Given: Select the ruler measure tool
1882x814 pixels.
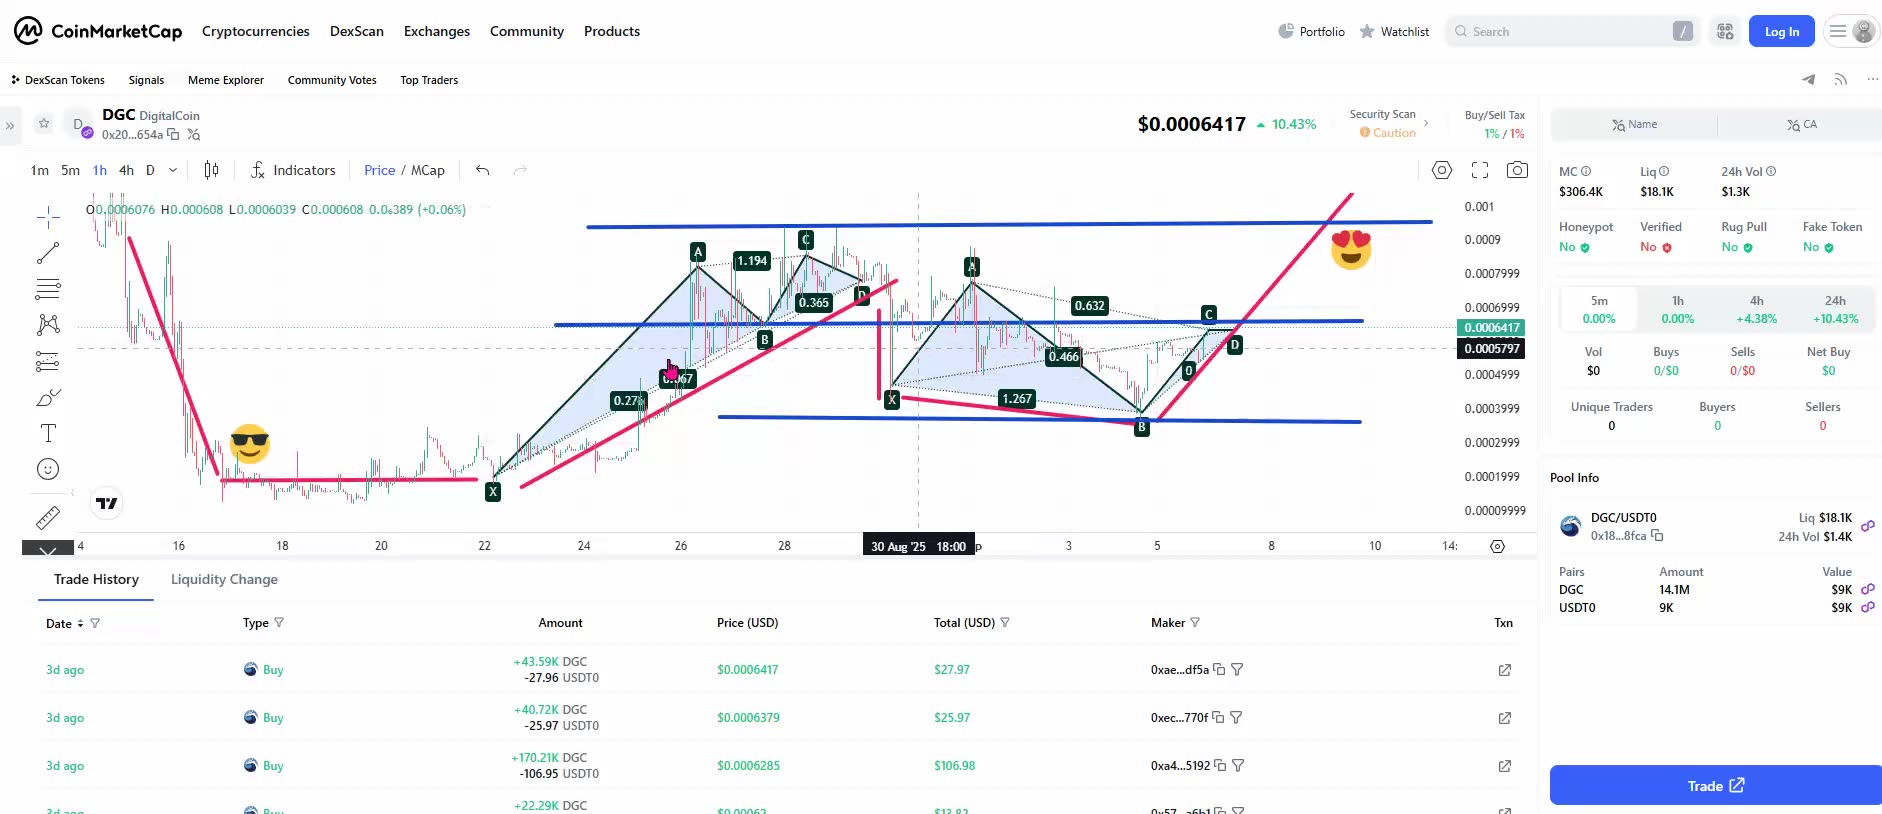Looking at the screenshot, I should (48, 518).
